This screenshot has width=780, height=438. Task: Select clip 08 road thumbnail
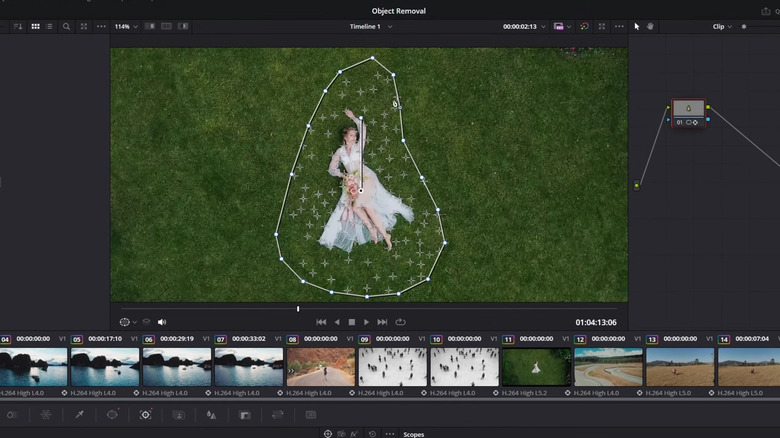click(x=321, y=367)
